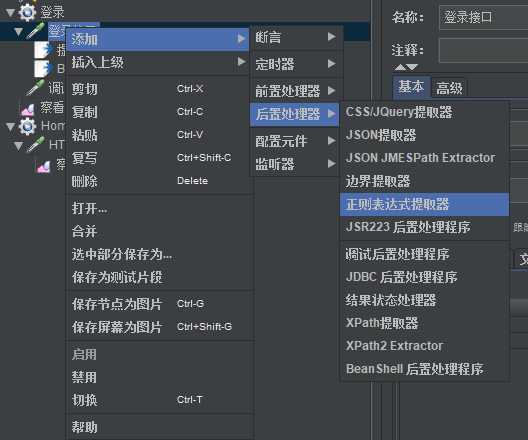Screen dimensions: 528x440
Task: Collapse the 登录 thread group tree node
Action: 10,13
